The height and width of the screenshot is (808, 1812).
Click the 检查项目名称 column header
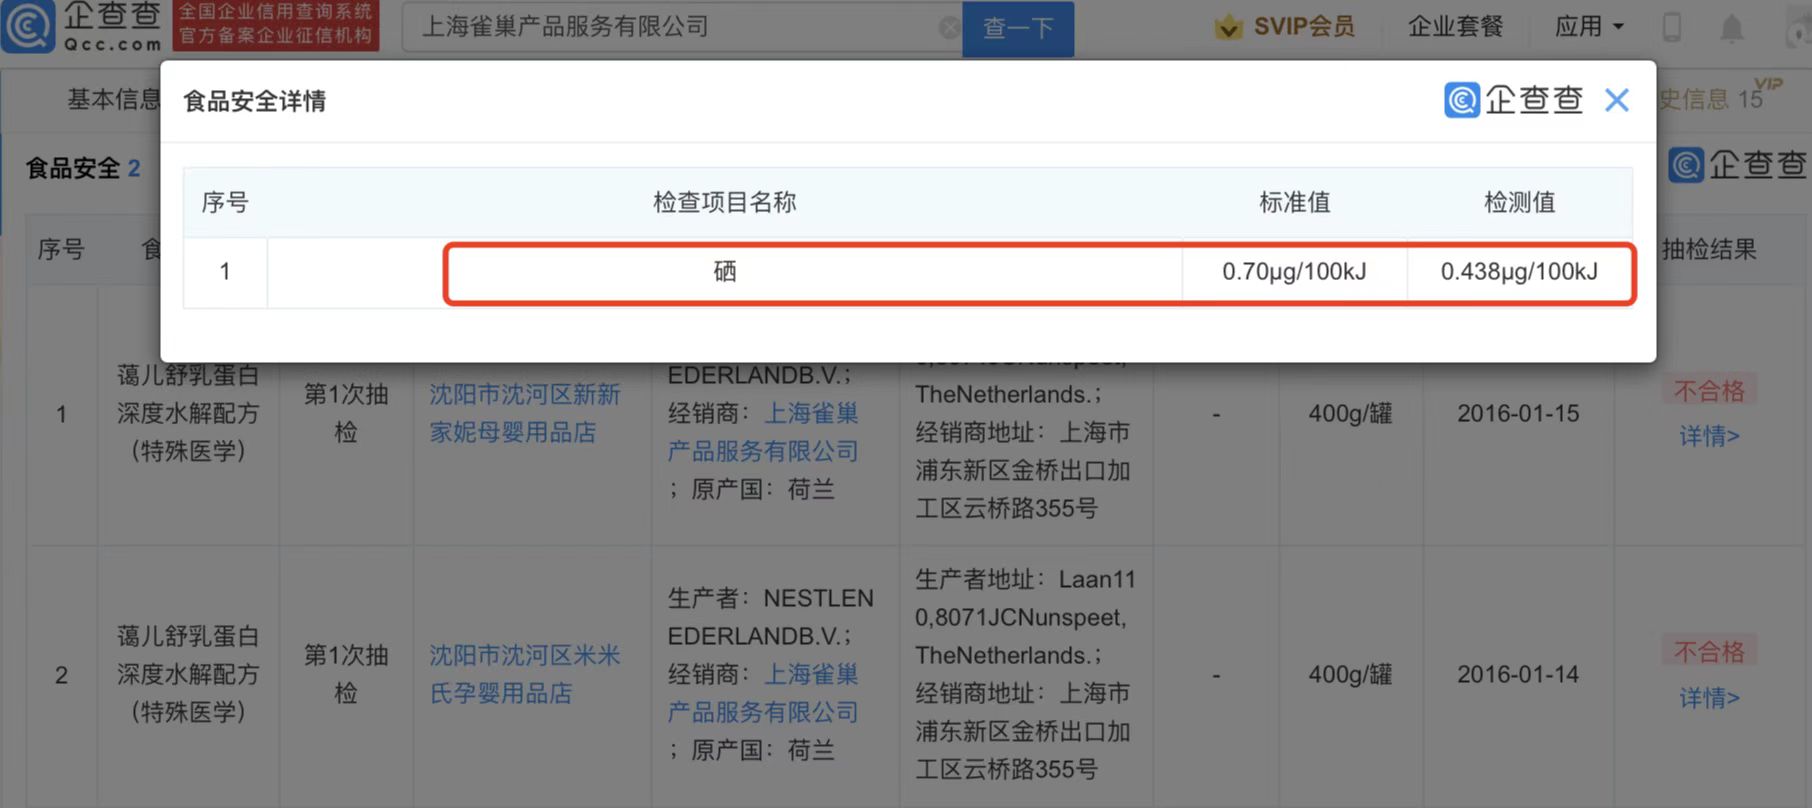(724, 202)
